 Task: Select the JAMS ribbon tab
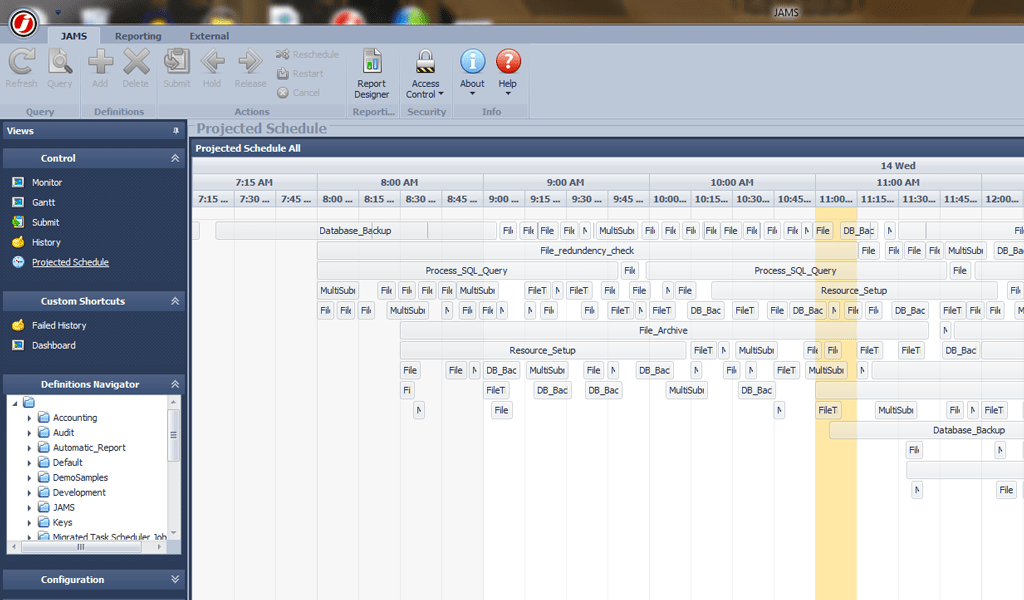73,36
